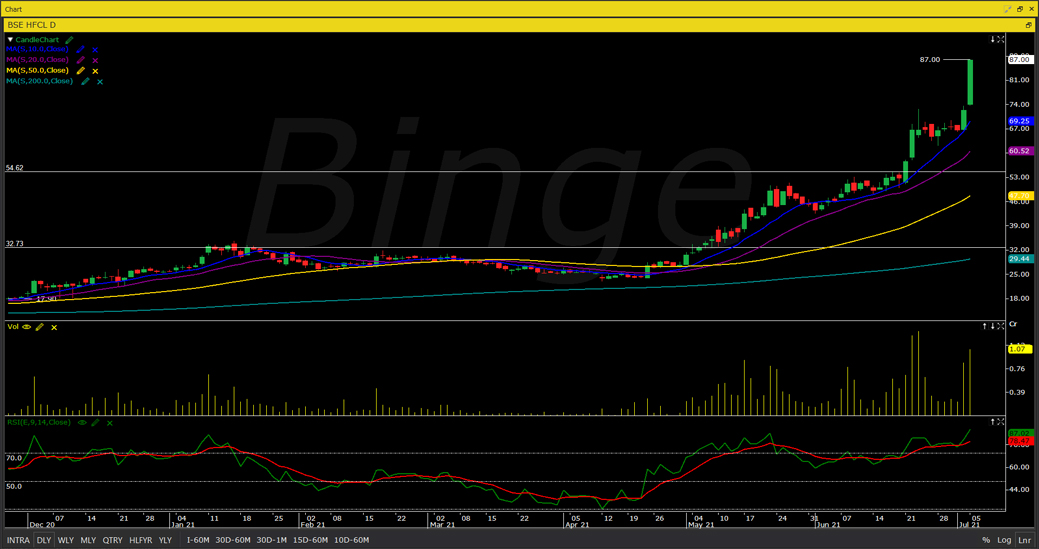Restore the Chart window
Image resolution: width=1039 pixels, height=549 pixels.
coord(1020,9)
